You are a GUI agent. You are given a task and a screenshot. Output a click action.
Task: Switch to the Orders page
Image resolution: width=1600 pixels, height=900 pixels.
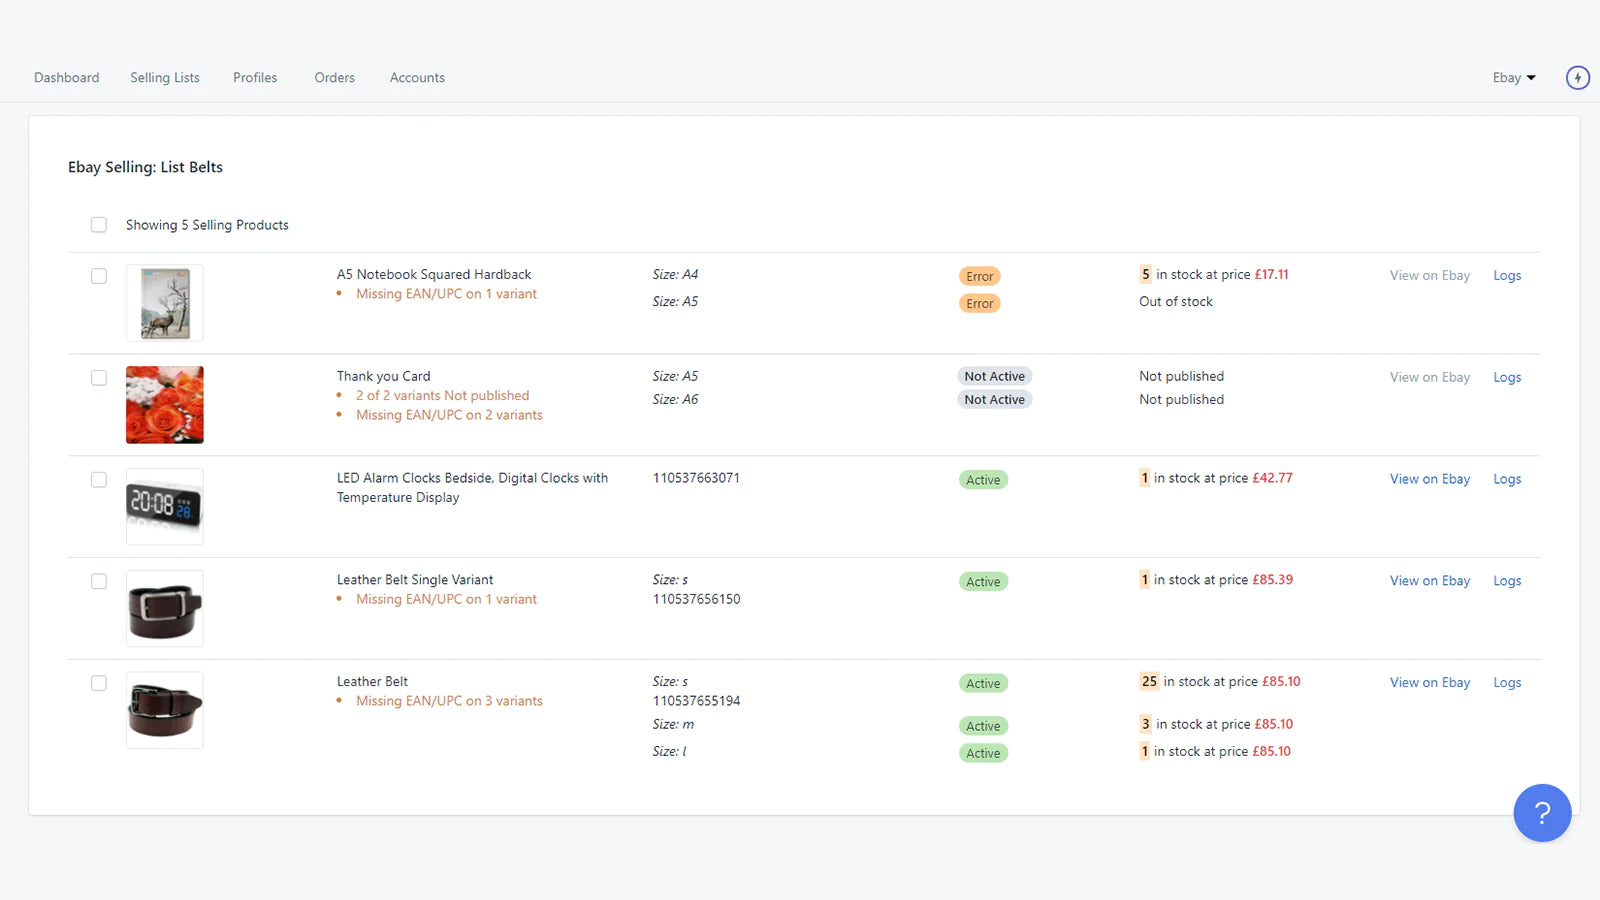pos(334,78)
